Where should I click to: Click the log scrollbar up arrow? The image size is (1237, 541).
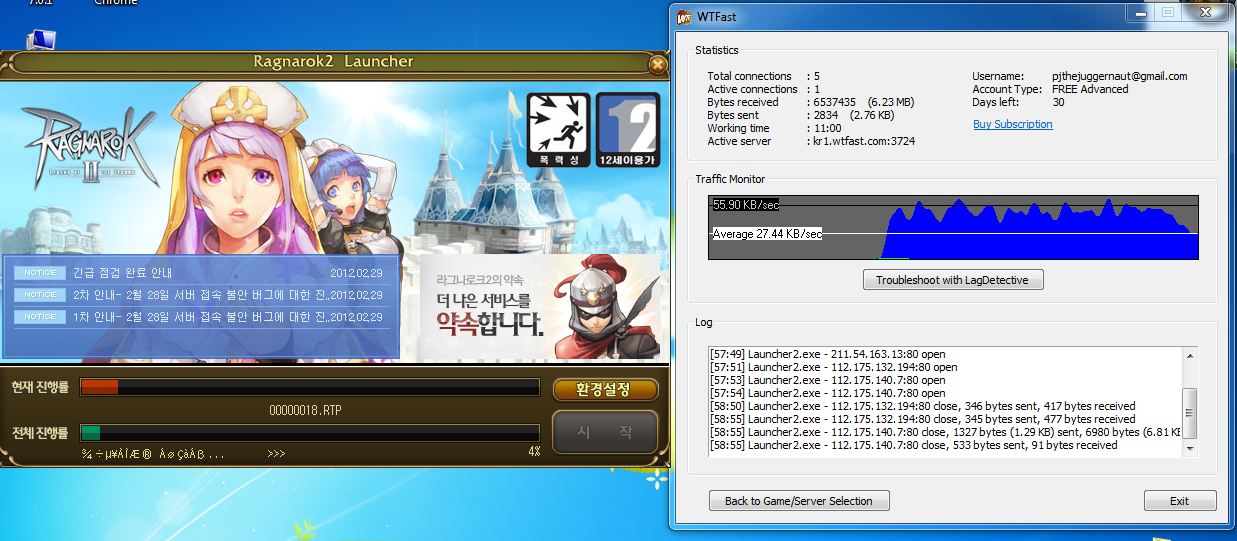pos(1190,356)
